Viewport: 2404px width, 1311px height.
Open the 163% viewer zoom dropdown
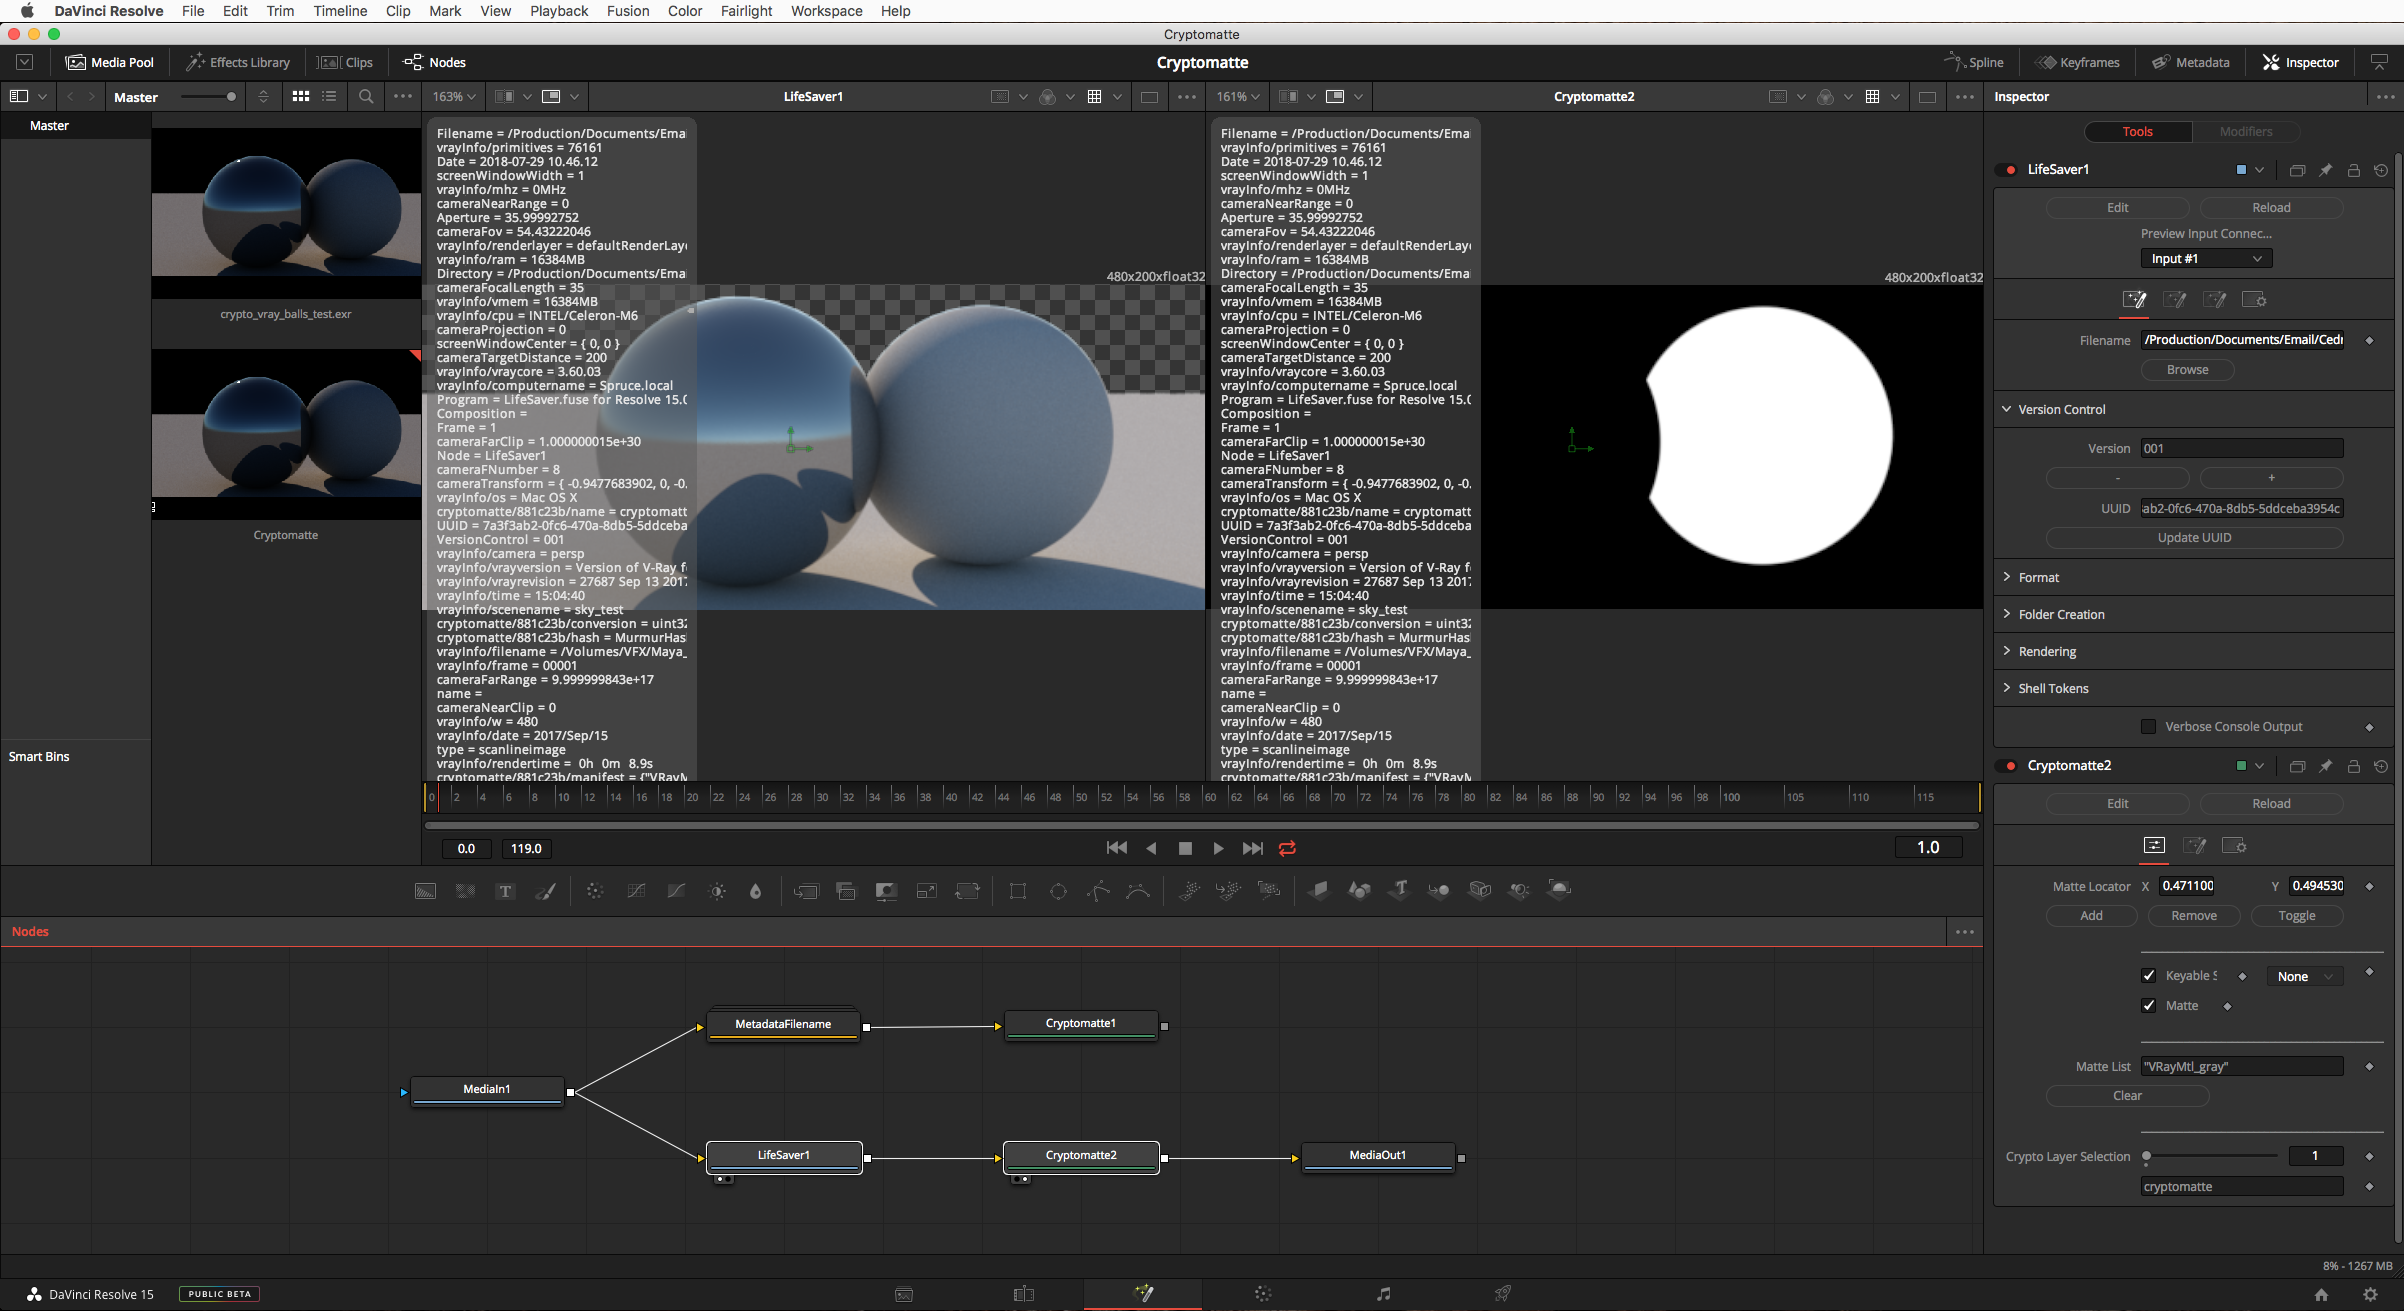pyautogui.click(x=453, y=96)
